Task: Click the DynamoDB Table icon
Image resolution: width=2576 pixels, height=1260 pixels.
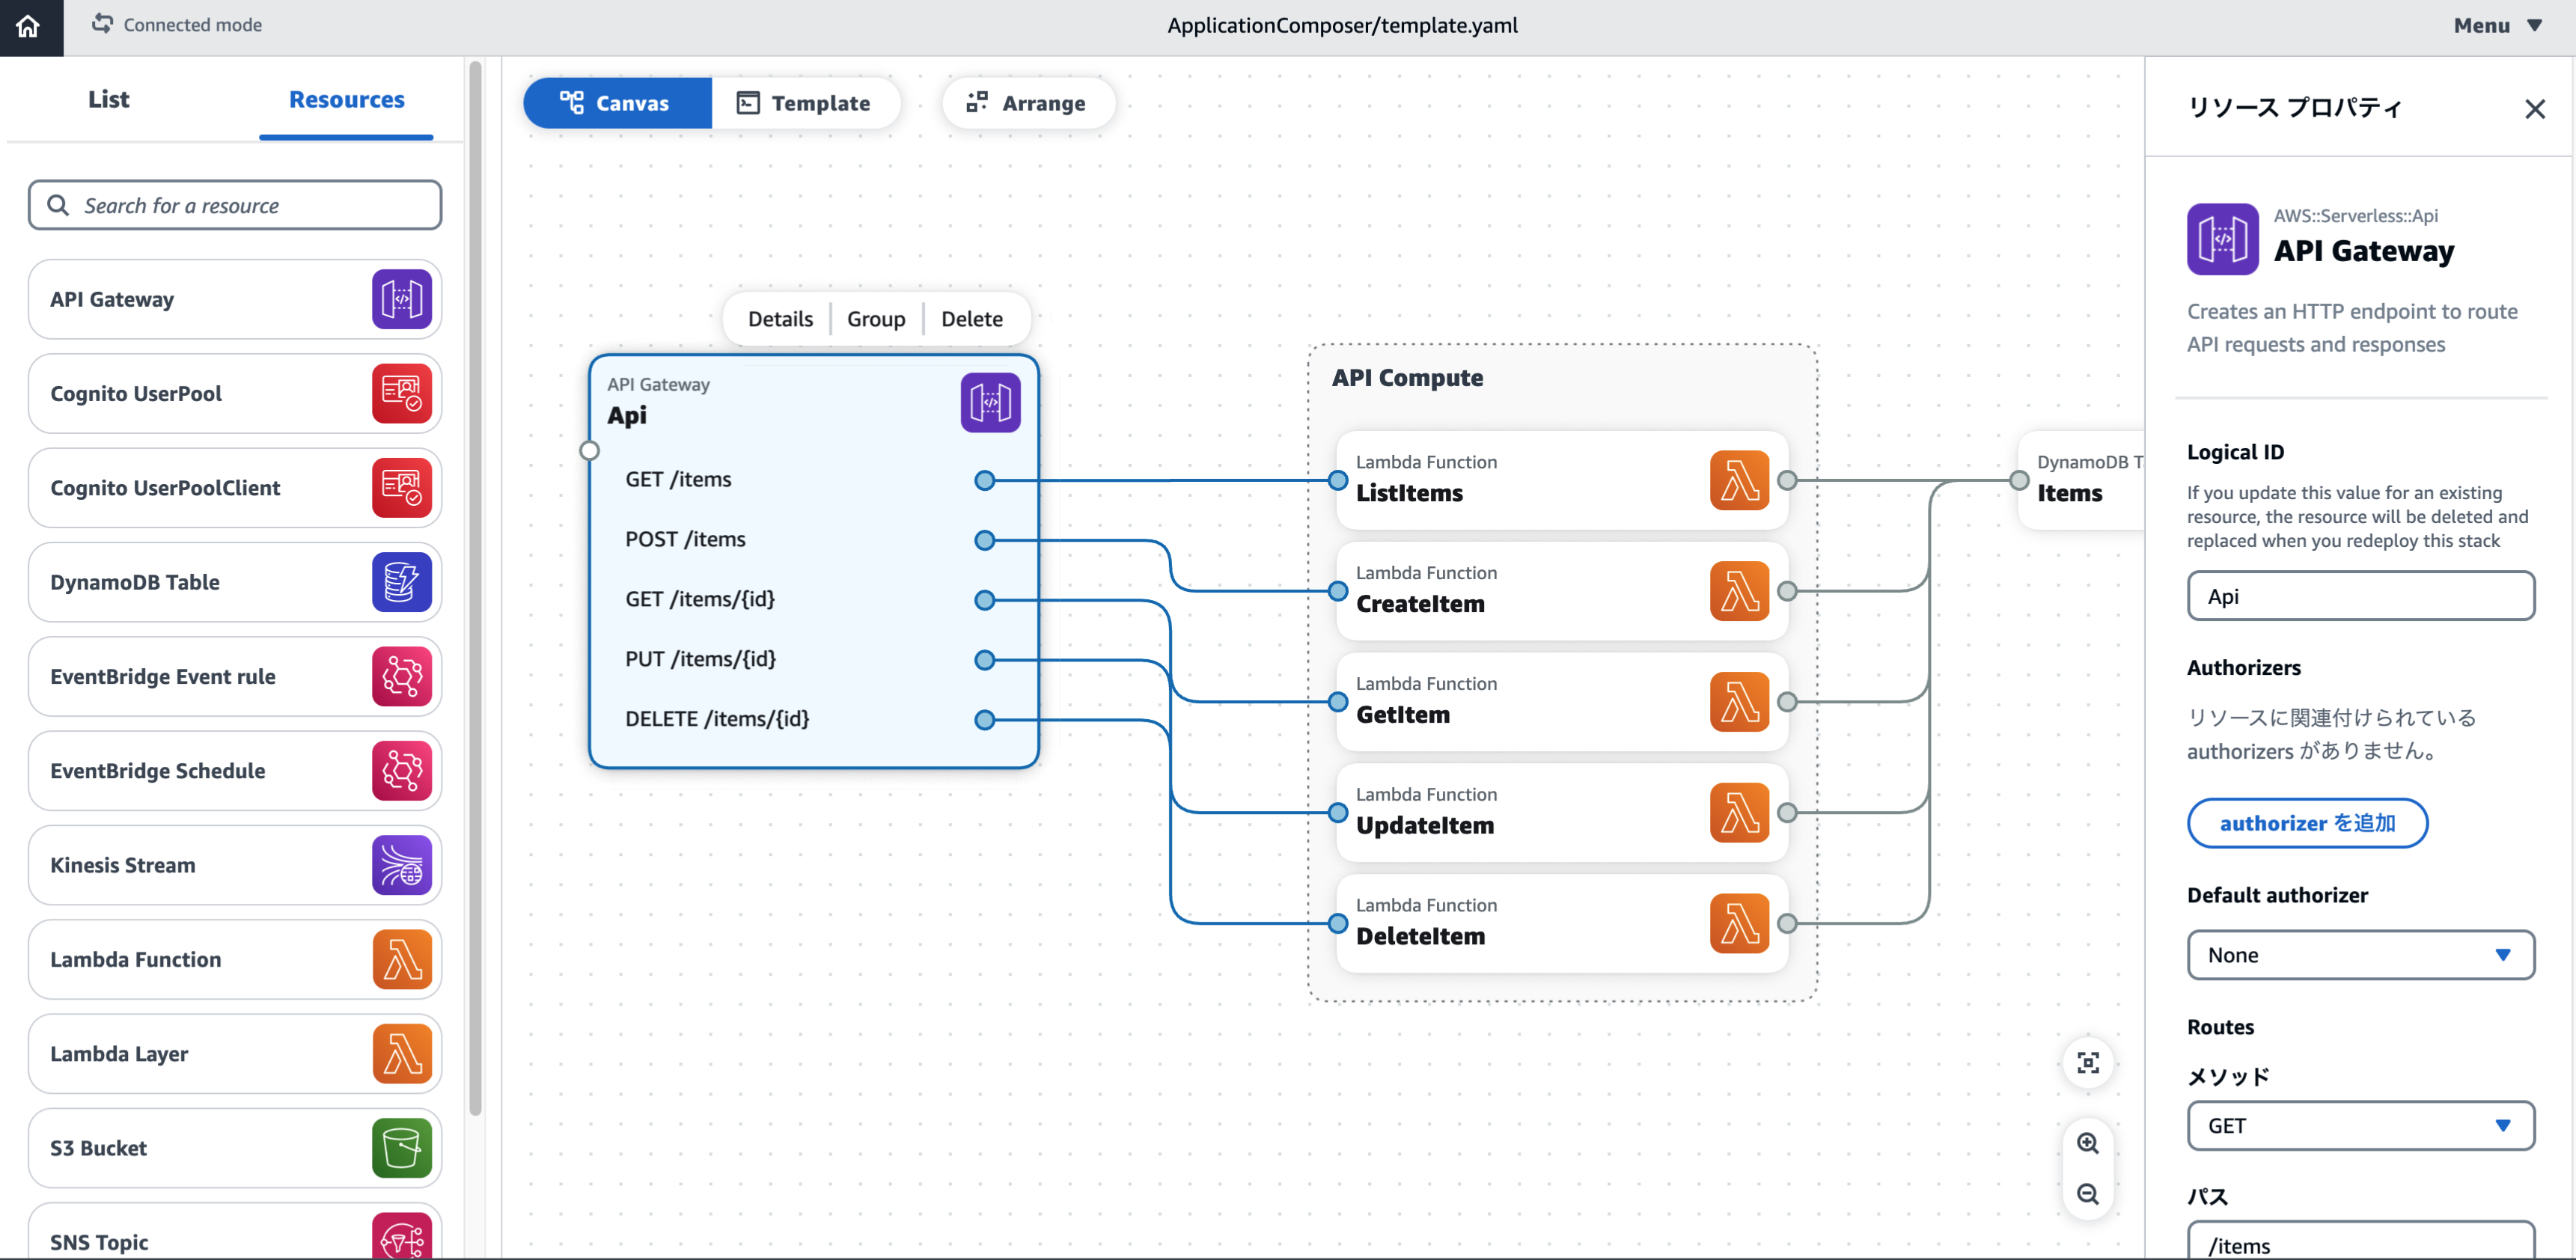Action: click(x=401, y=582)
